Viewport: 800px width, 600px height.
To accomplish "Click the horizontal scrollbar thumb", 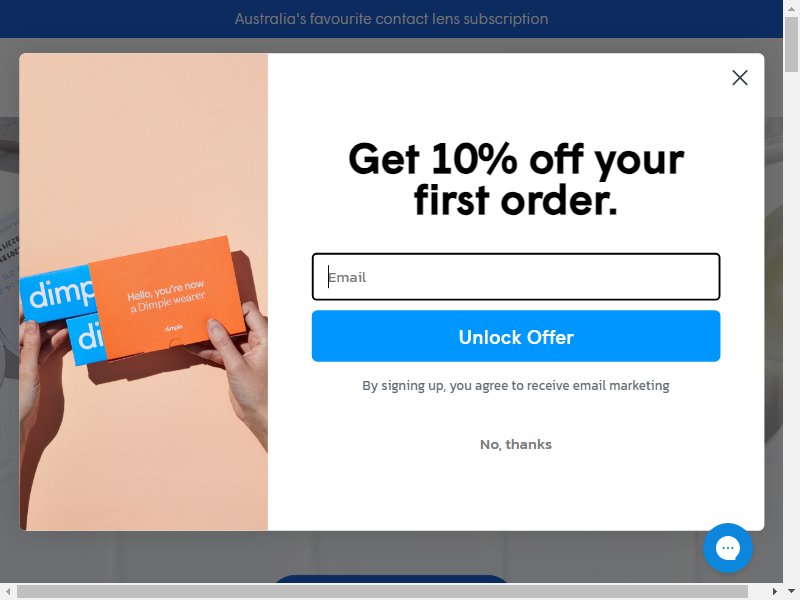I will pyautogui.click(x=383, y=591).
